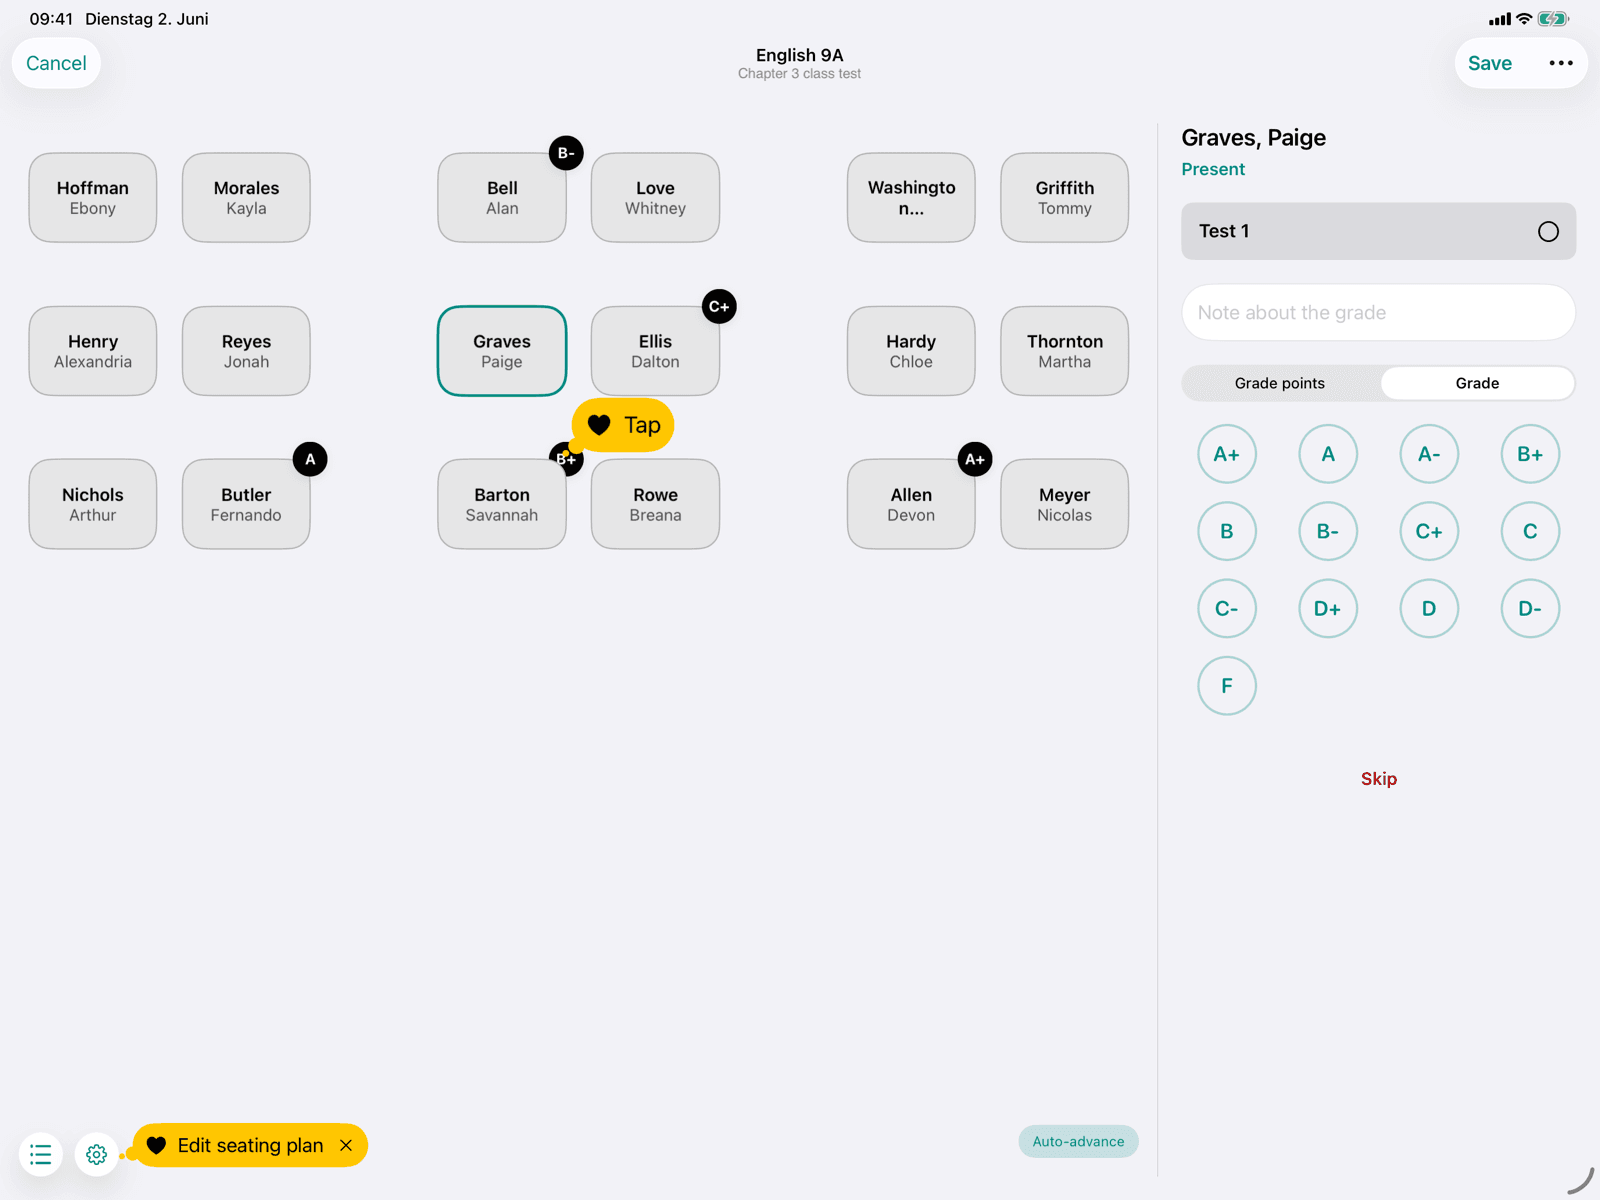Screen dimensions: 1600x1200
Task: Toggle the Test 1 circle indicator
Action: point(1548,231)
